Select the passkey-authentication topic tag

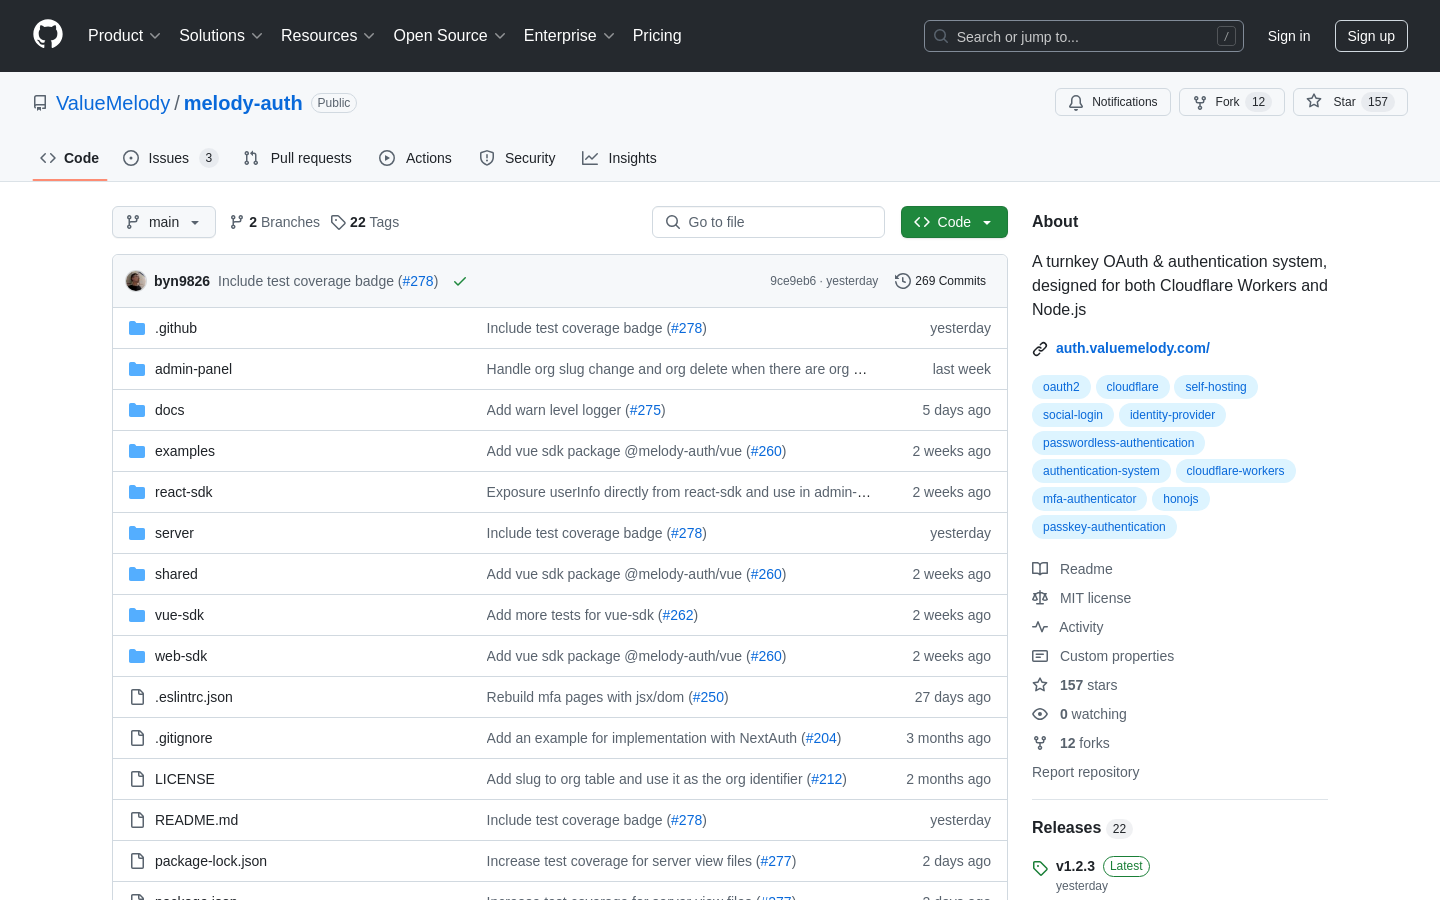click(1104, 527)
